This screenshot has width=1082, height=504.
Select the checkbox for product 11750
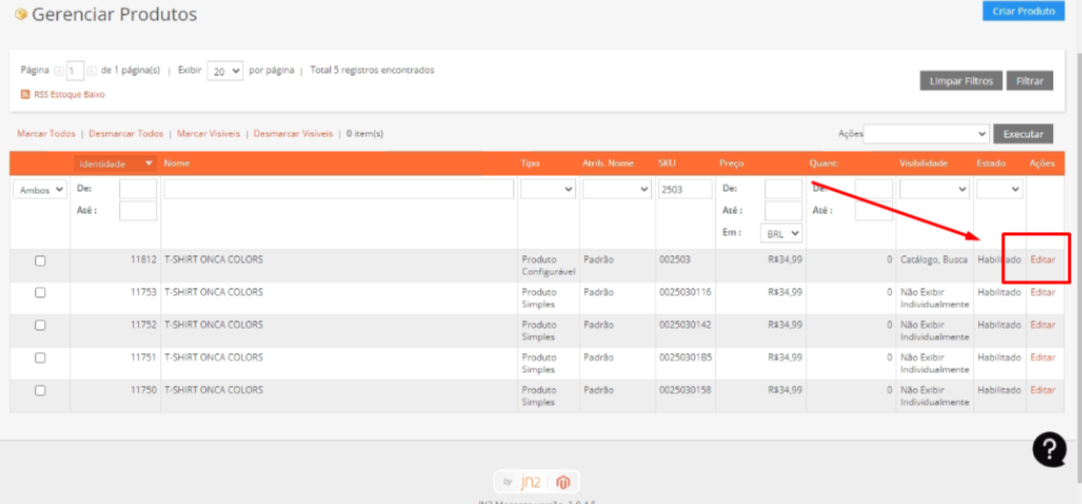pyautogui.click(x=40, y=391)
